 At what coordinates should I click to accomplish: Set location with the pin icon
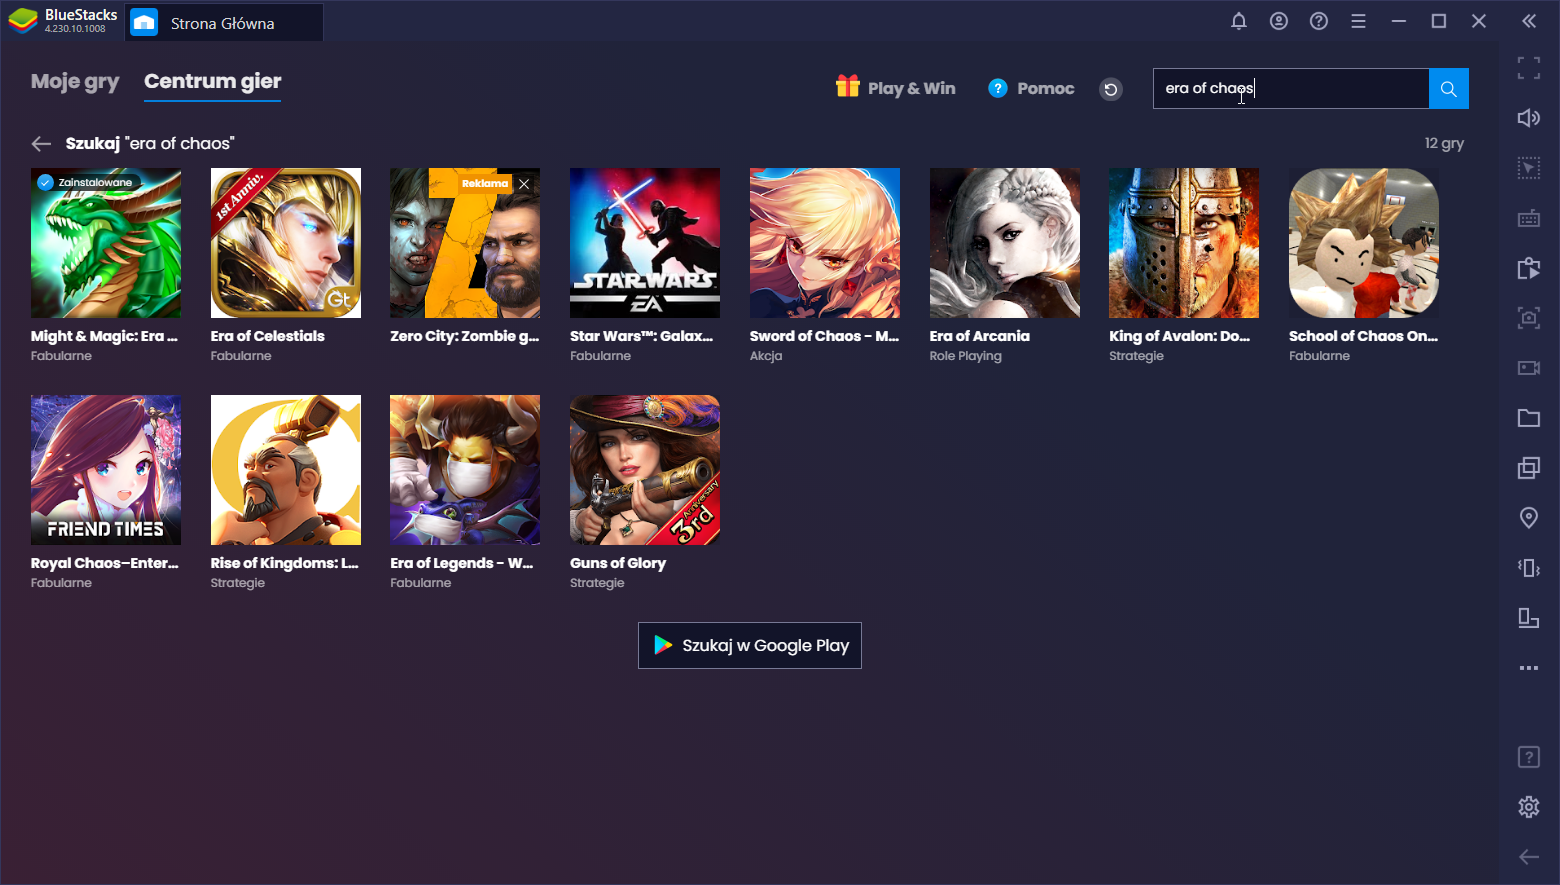coord(1528,518)
